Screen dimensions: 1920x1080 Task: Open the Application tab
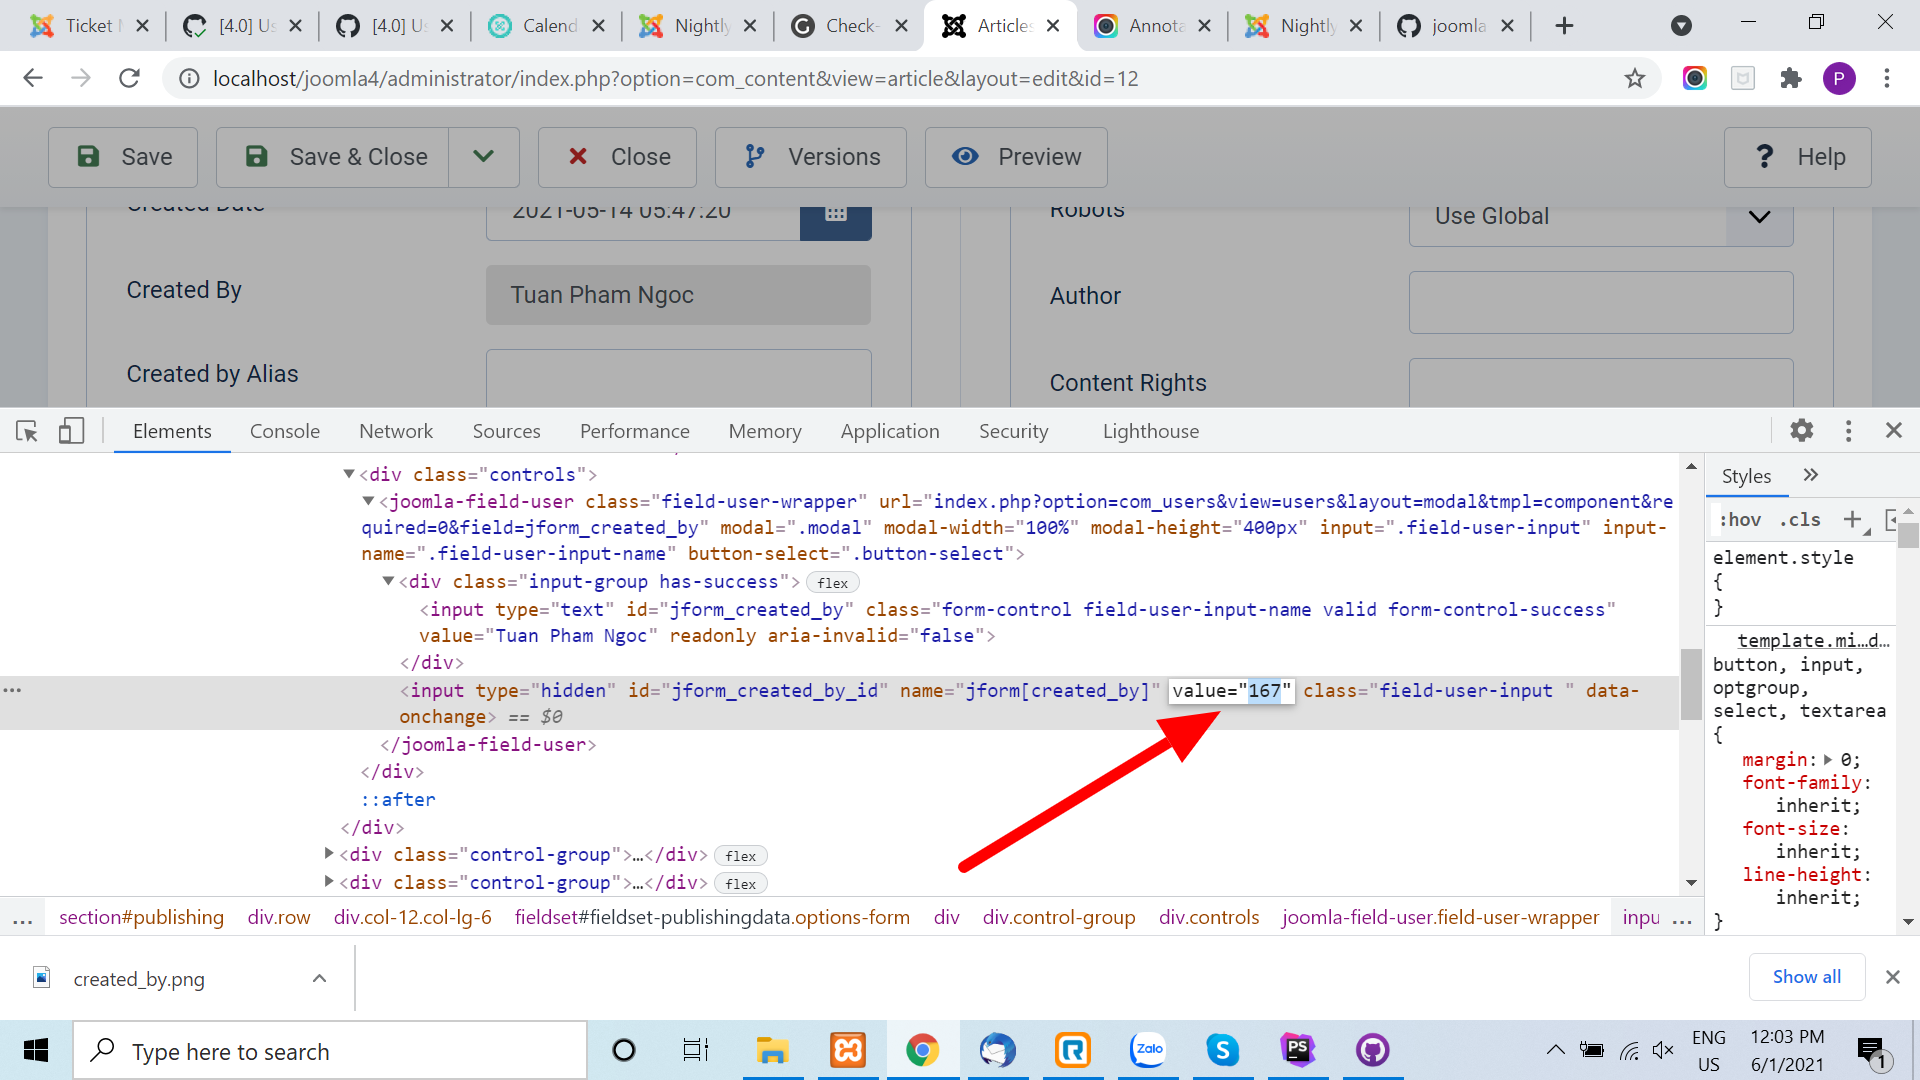(x=890, y=431)
